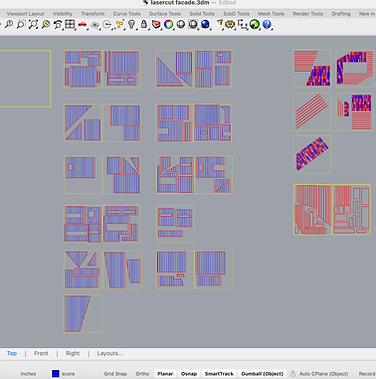Image resolution: width=376 pixels, height=379 pixels.
Task: Open the Surface Tools tab
Action: [x=165, y=14]
